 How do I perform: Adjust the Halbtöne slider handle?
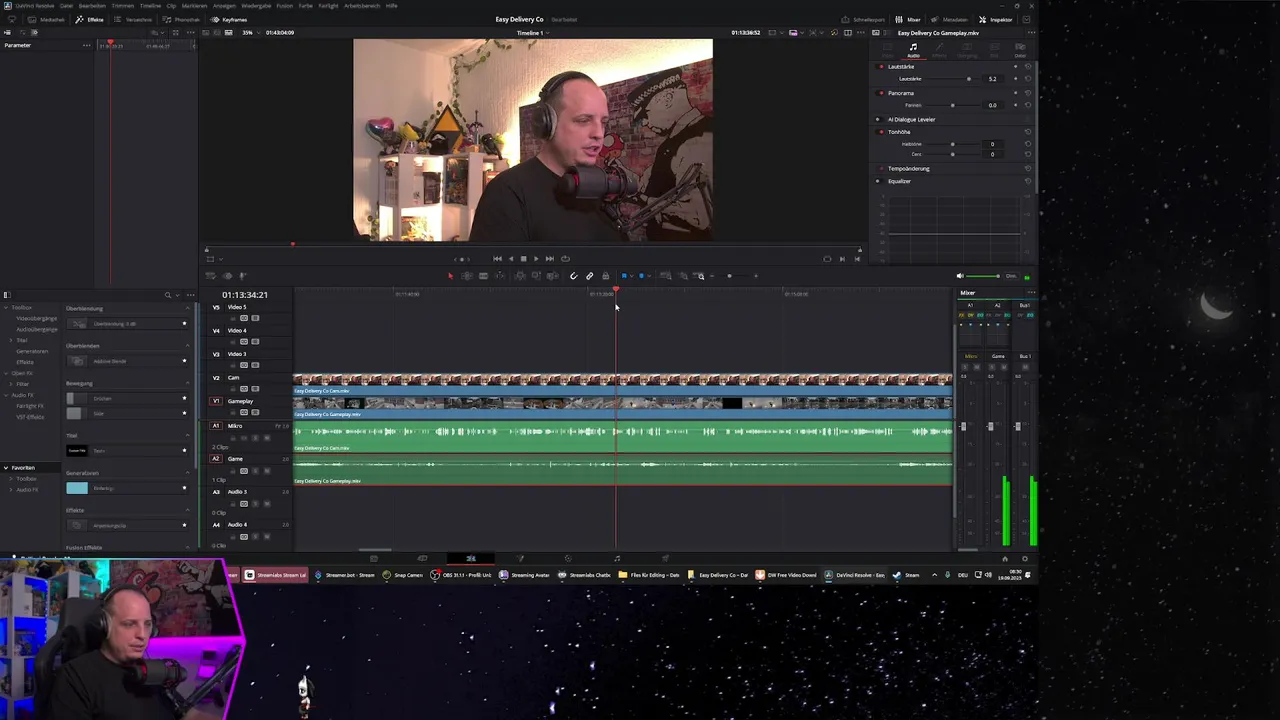pos(952,144)
